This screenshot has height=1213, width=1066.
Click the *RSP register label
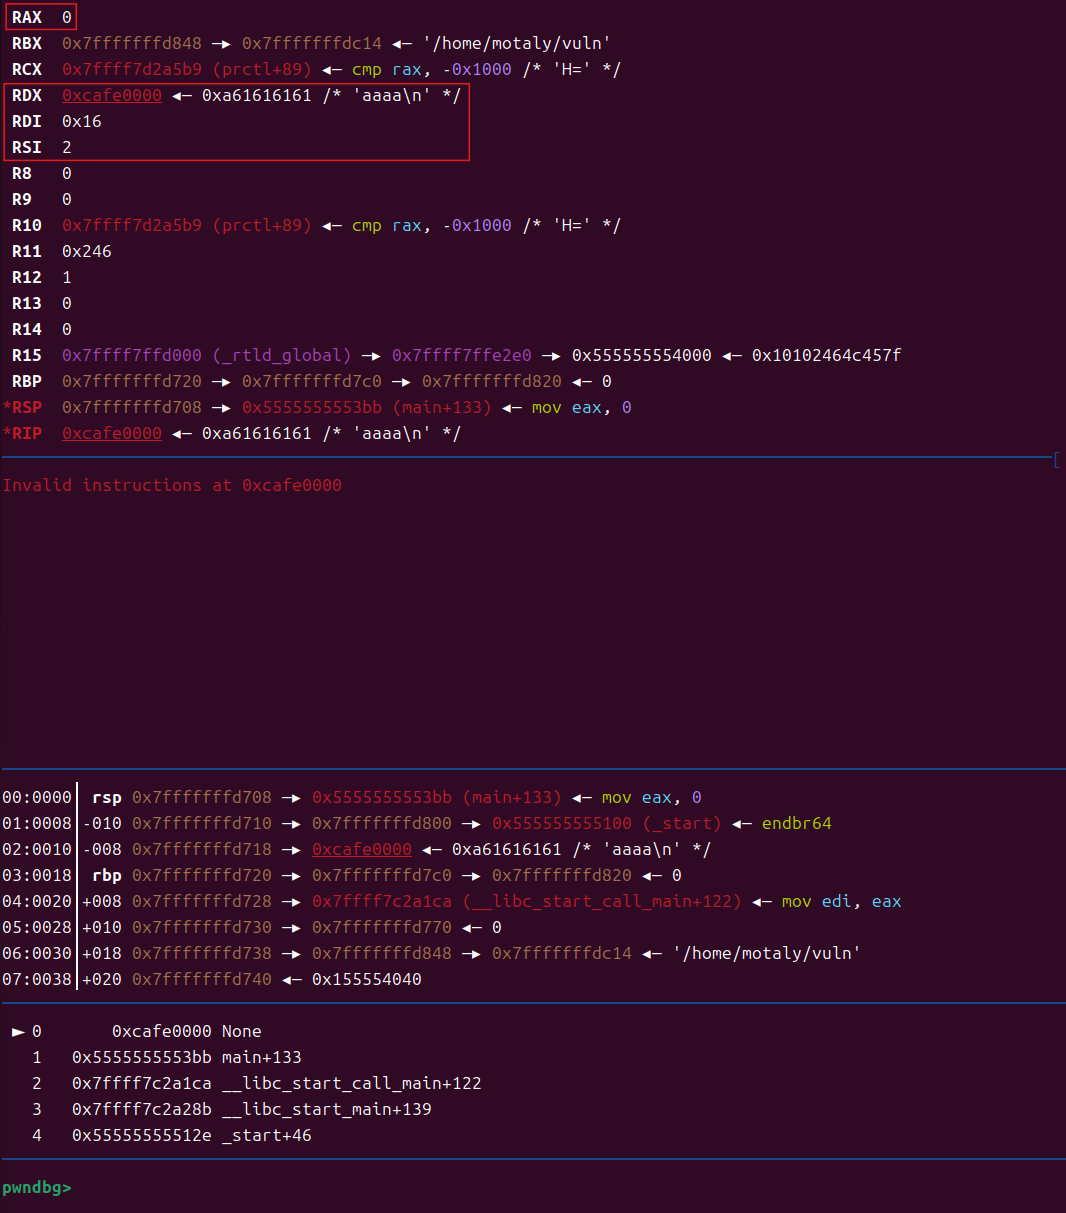24,407
